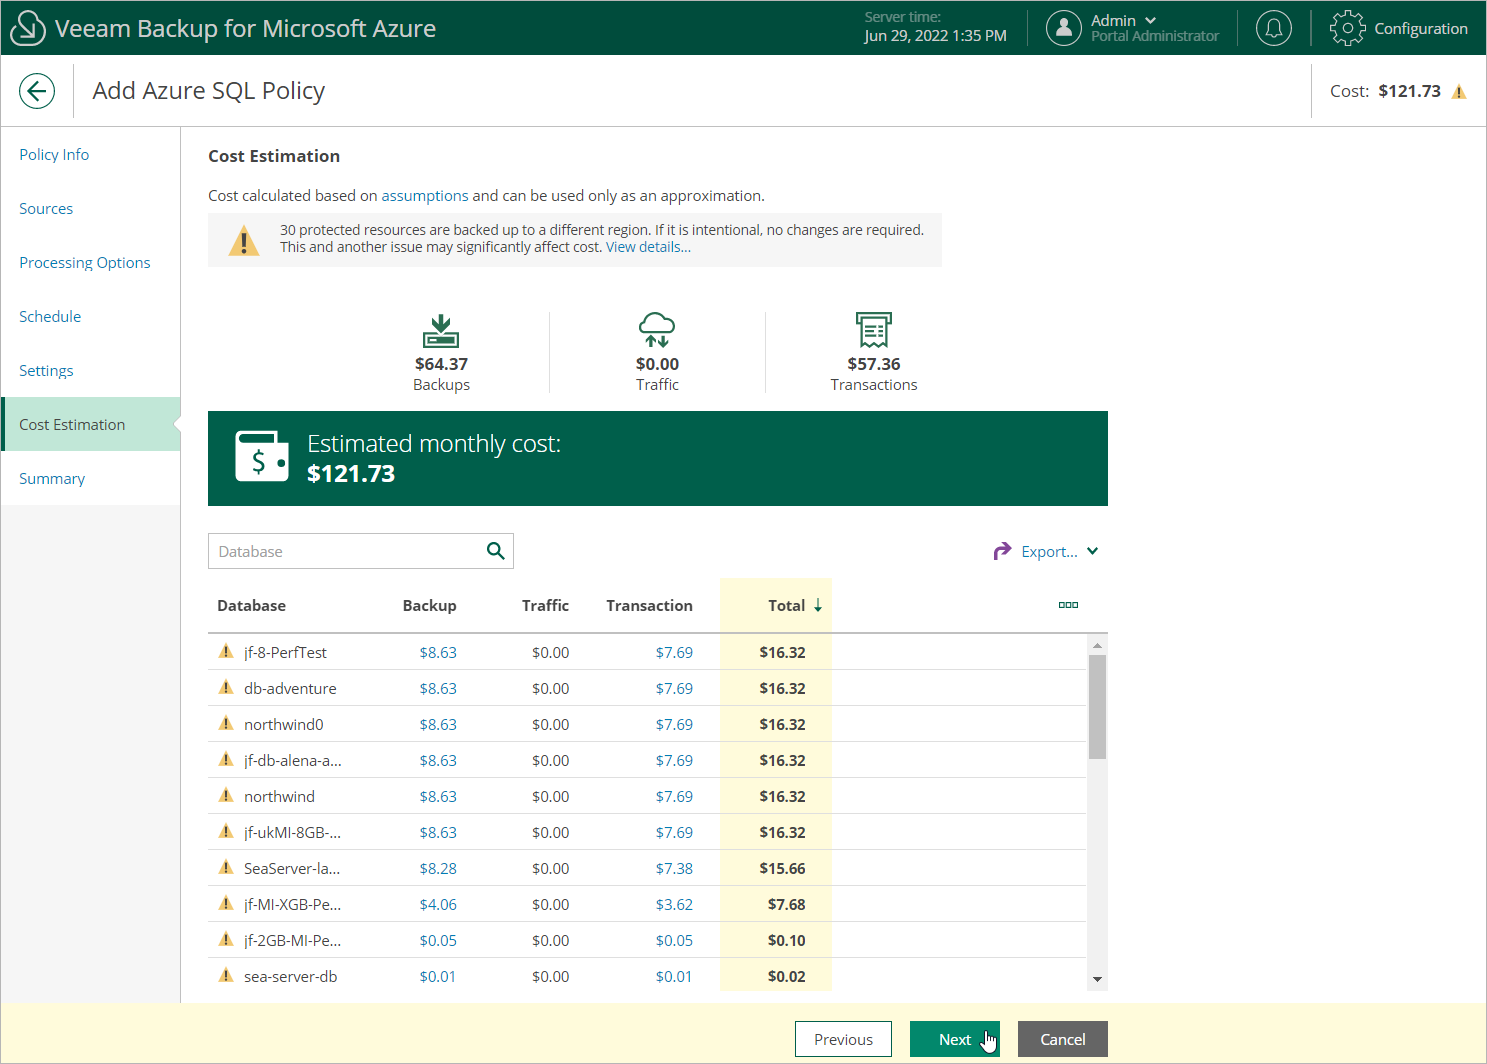Click the Previous button
Image resolution: width=1487 pixels, height=1064 pixels.
[x=843, y=1039]
